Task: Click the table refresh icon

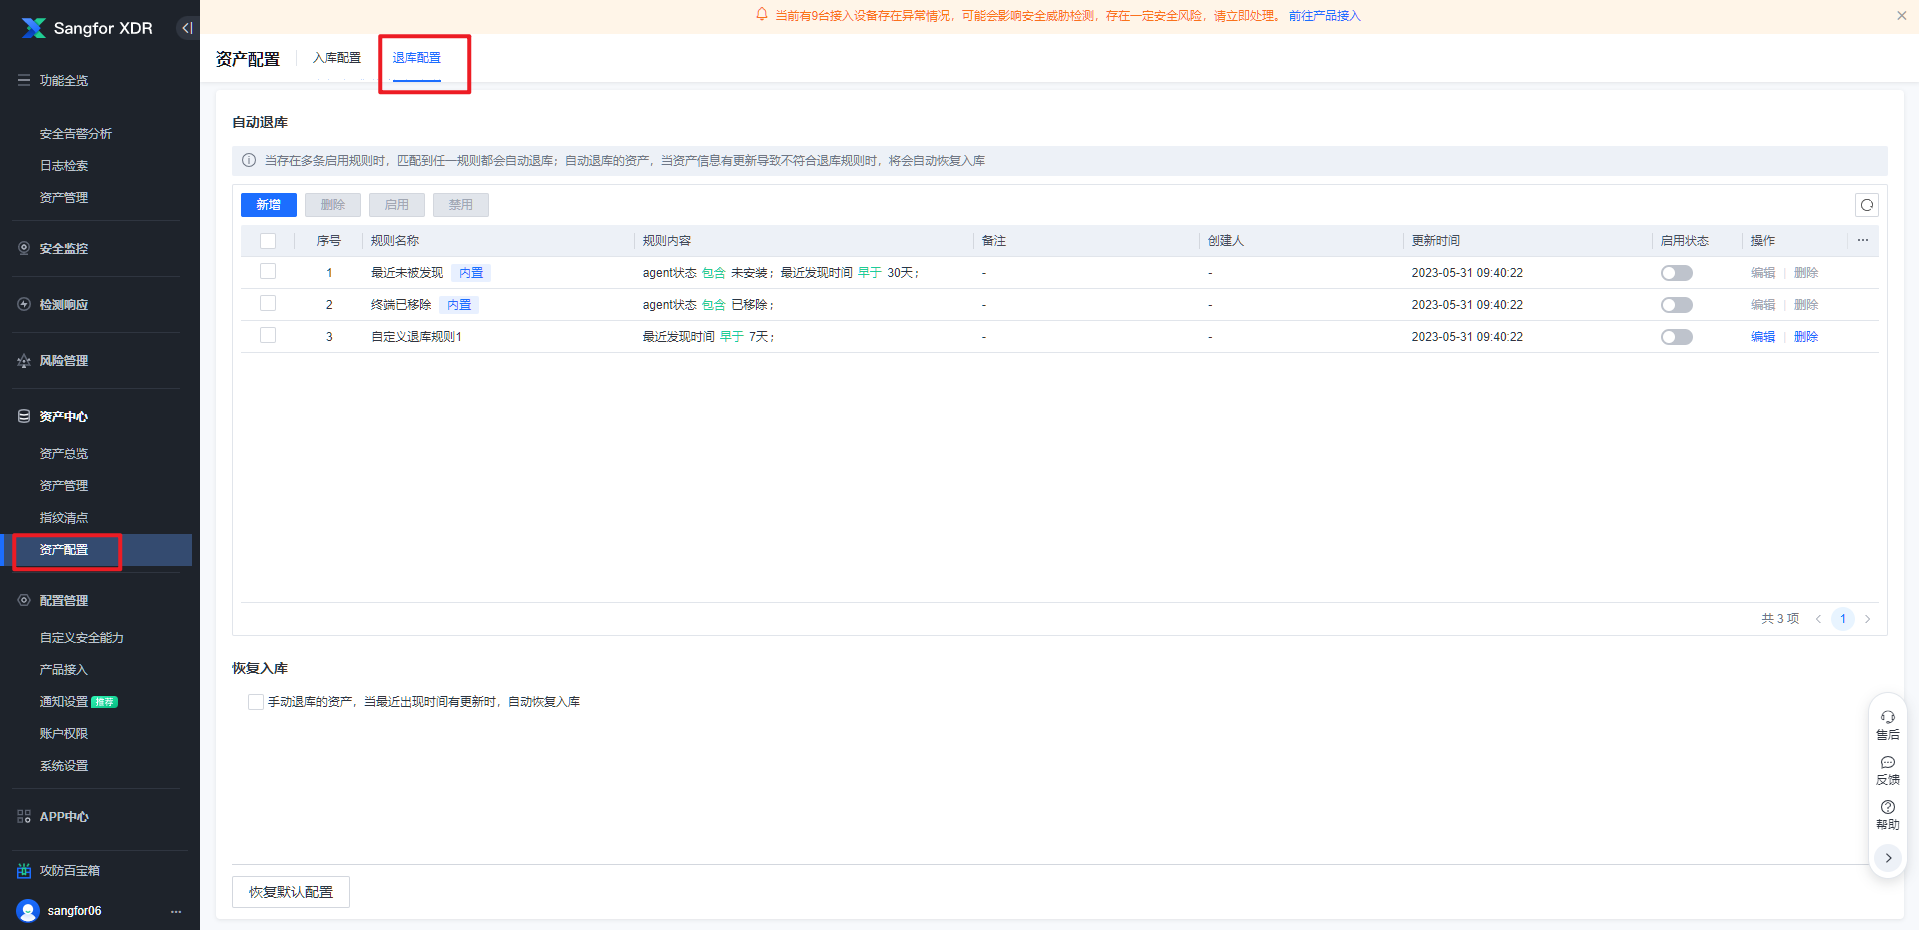Action: (1866, 205)
